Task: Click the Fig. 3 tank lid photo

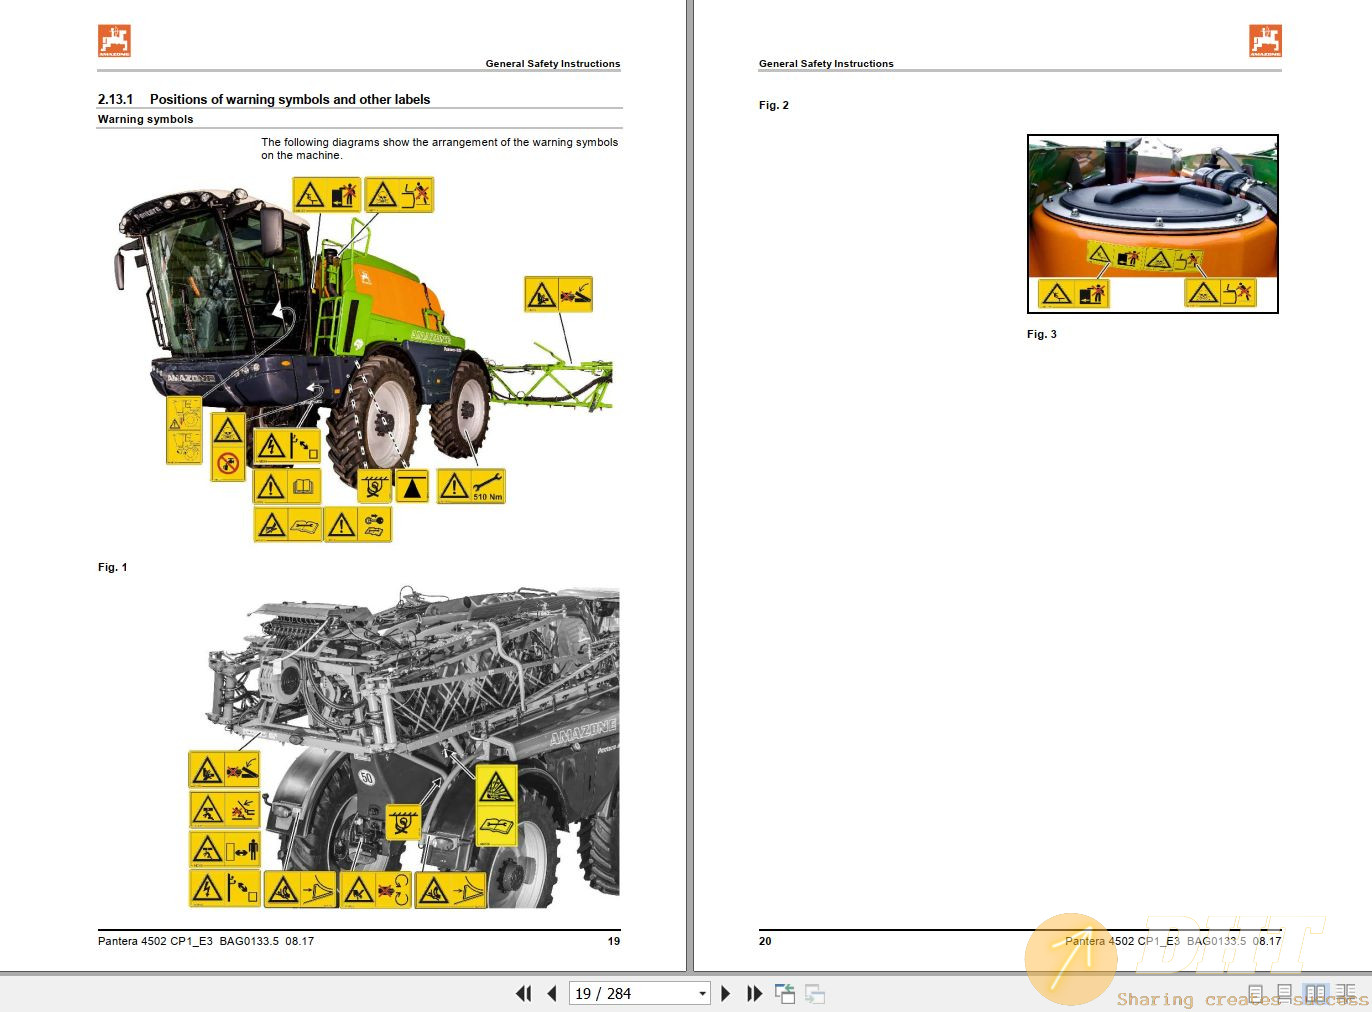Action: coord(1153,224)
